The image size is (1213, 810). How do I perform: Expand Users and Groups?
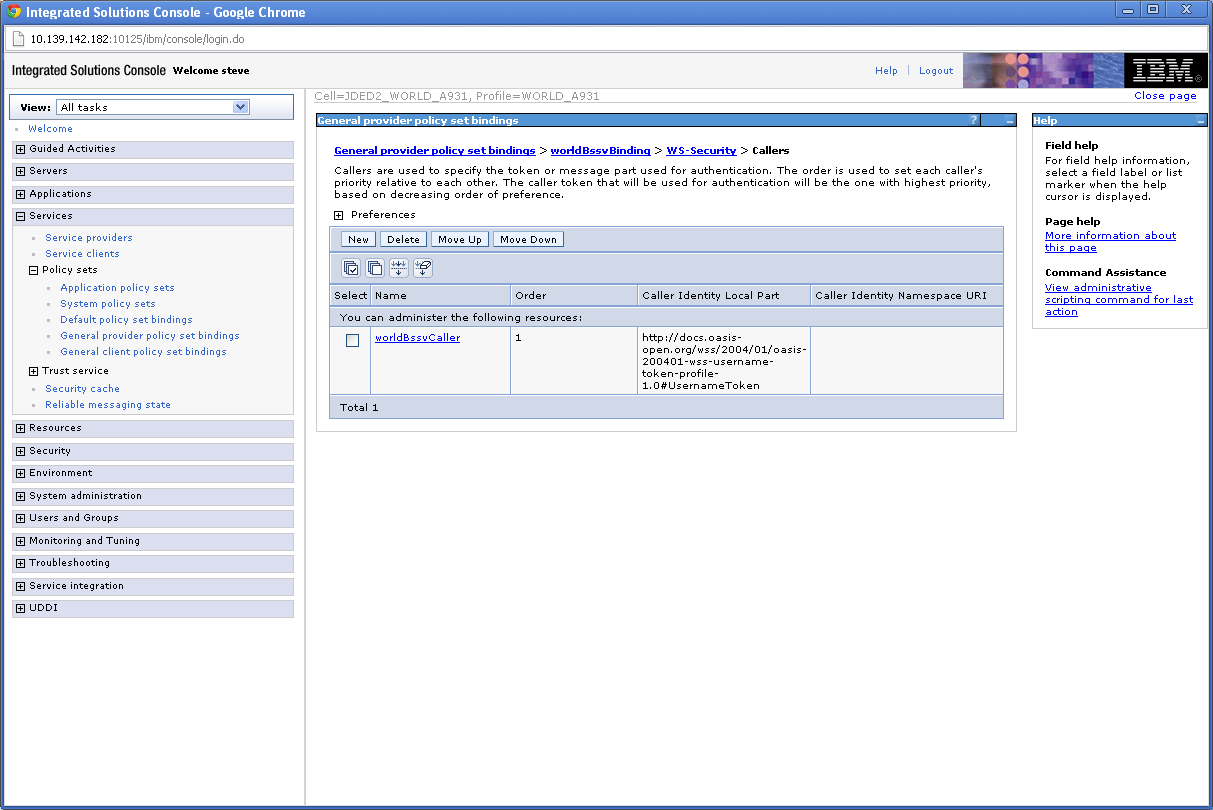click(21, 518)
